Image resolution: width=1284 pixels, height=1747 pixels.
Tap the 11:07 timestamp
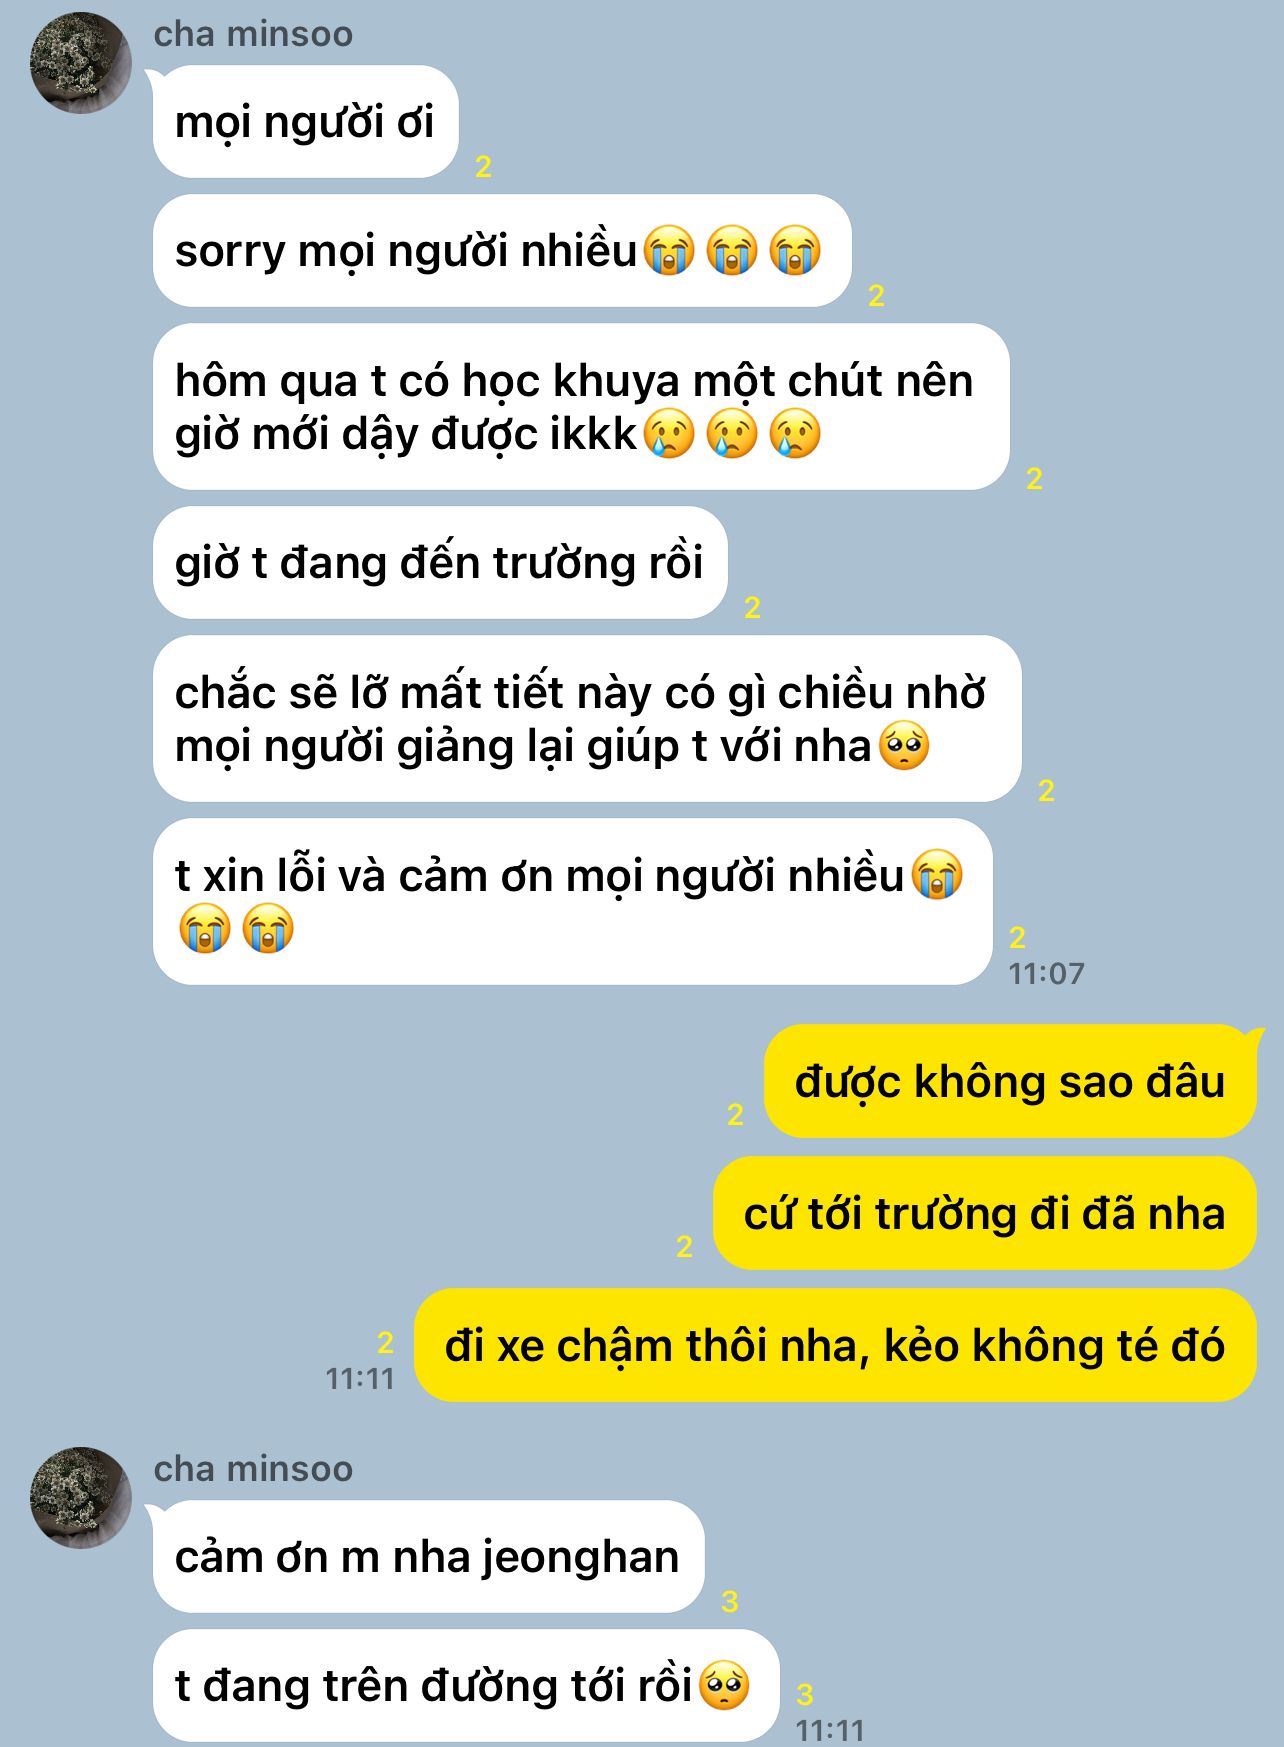[x=1046, y=973]
